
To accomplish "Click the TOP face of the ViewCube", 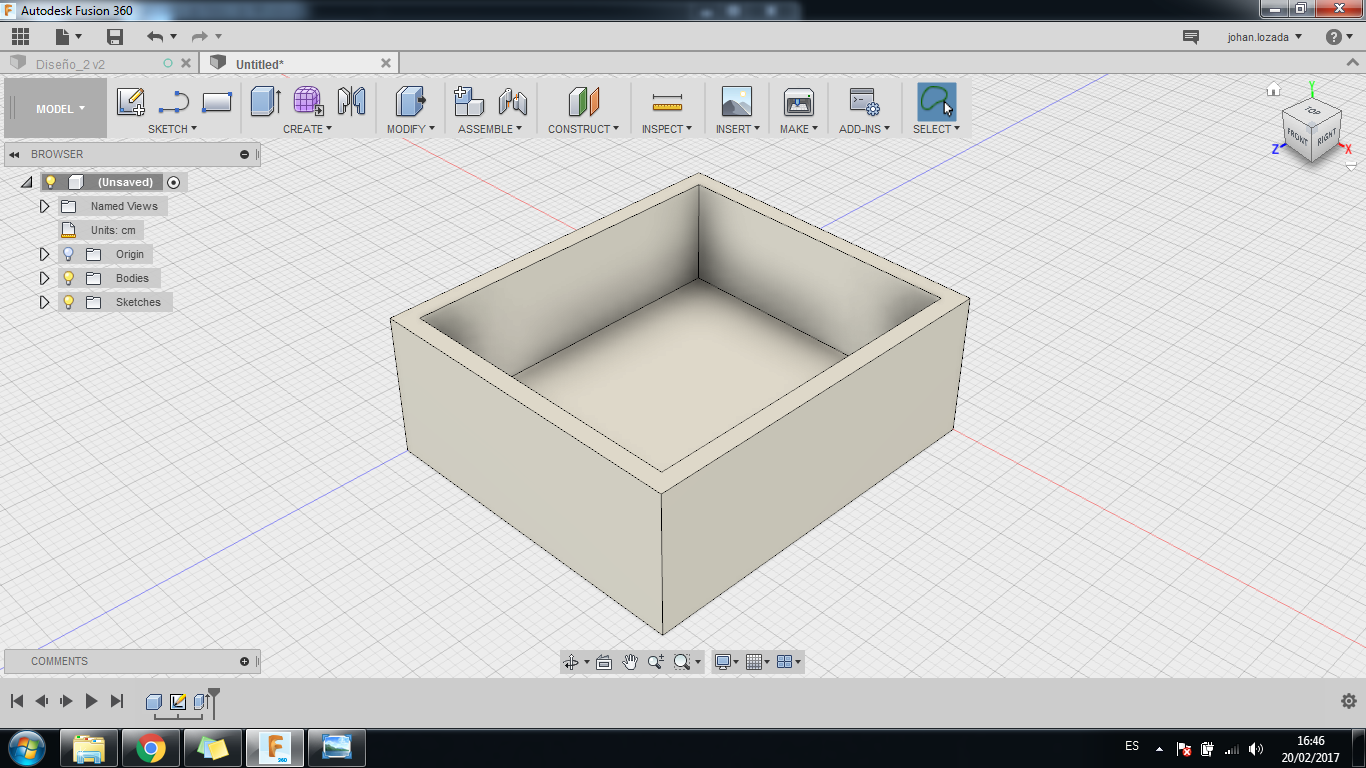I will [x=1312, y=111].
